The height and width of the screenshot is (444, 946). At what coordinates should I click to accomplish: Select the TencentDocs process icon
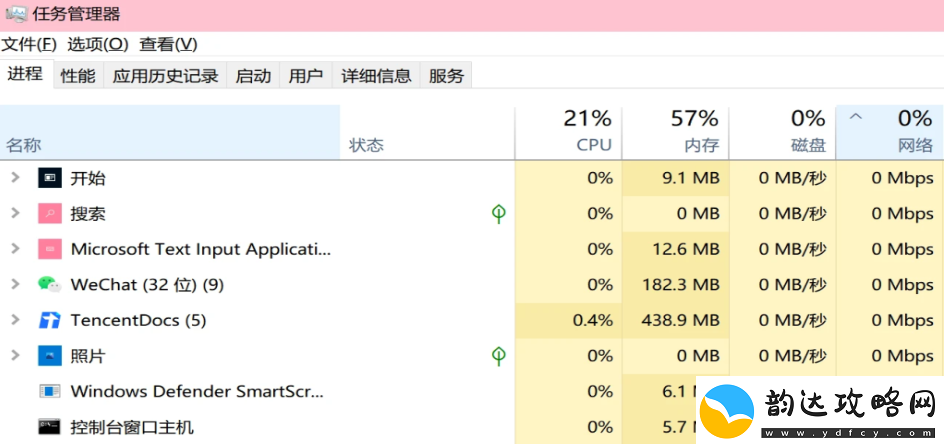click(49, 320)
